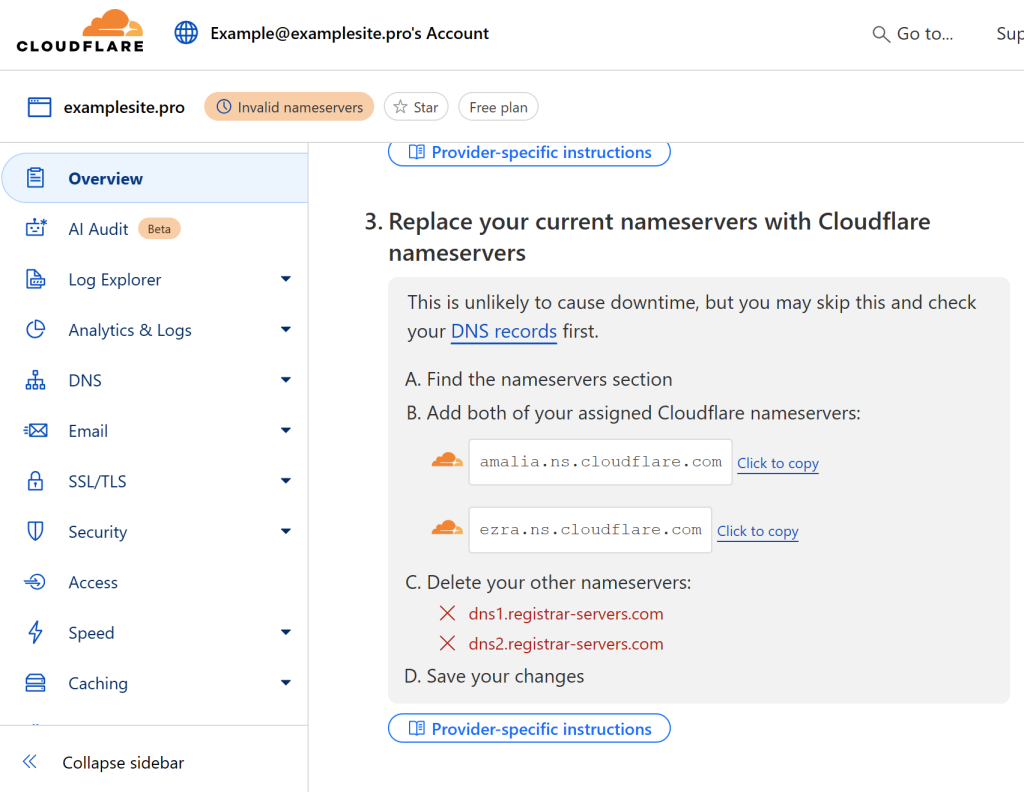Select the ezra.ns.cloudflare.com nameserver field
This screenshot has width=1024, height=792.
coord(590,530)
